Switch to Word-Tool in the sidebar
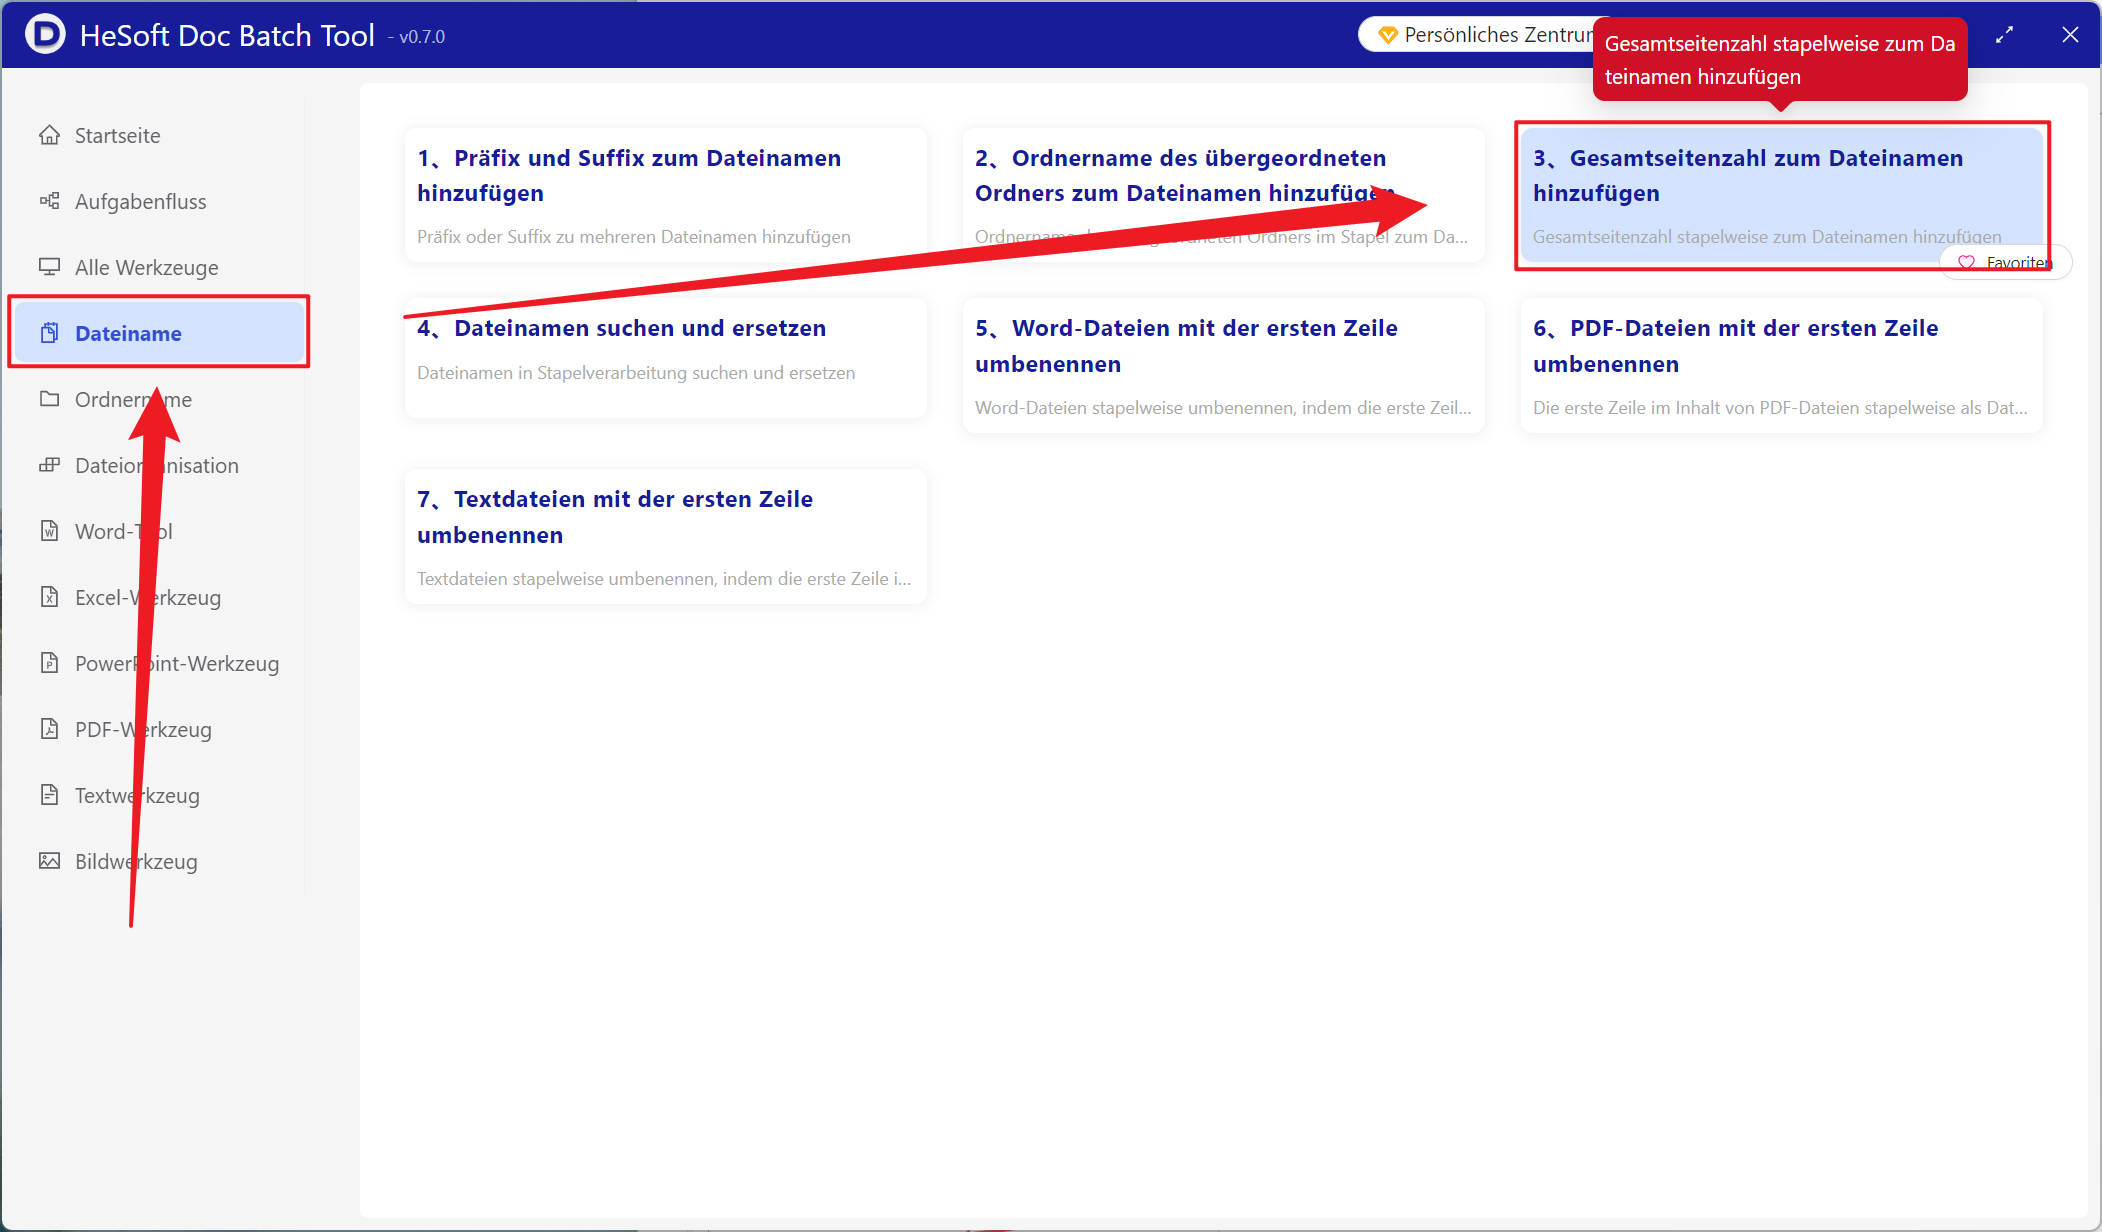Screen dimensions: 2102x1232 (x=158, y=531)
